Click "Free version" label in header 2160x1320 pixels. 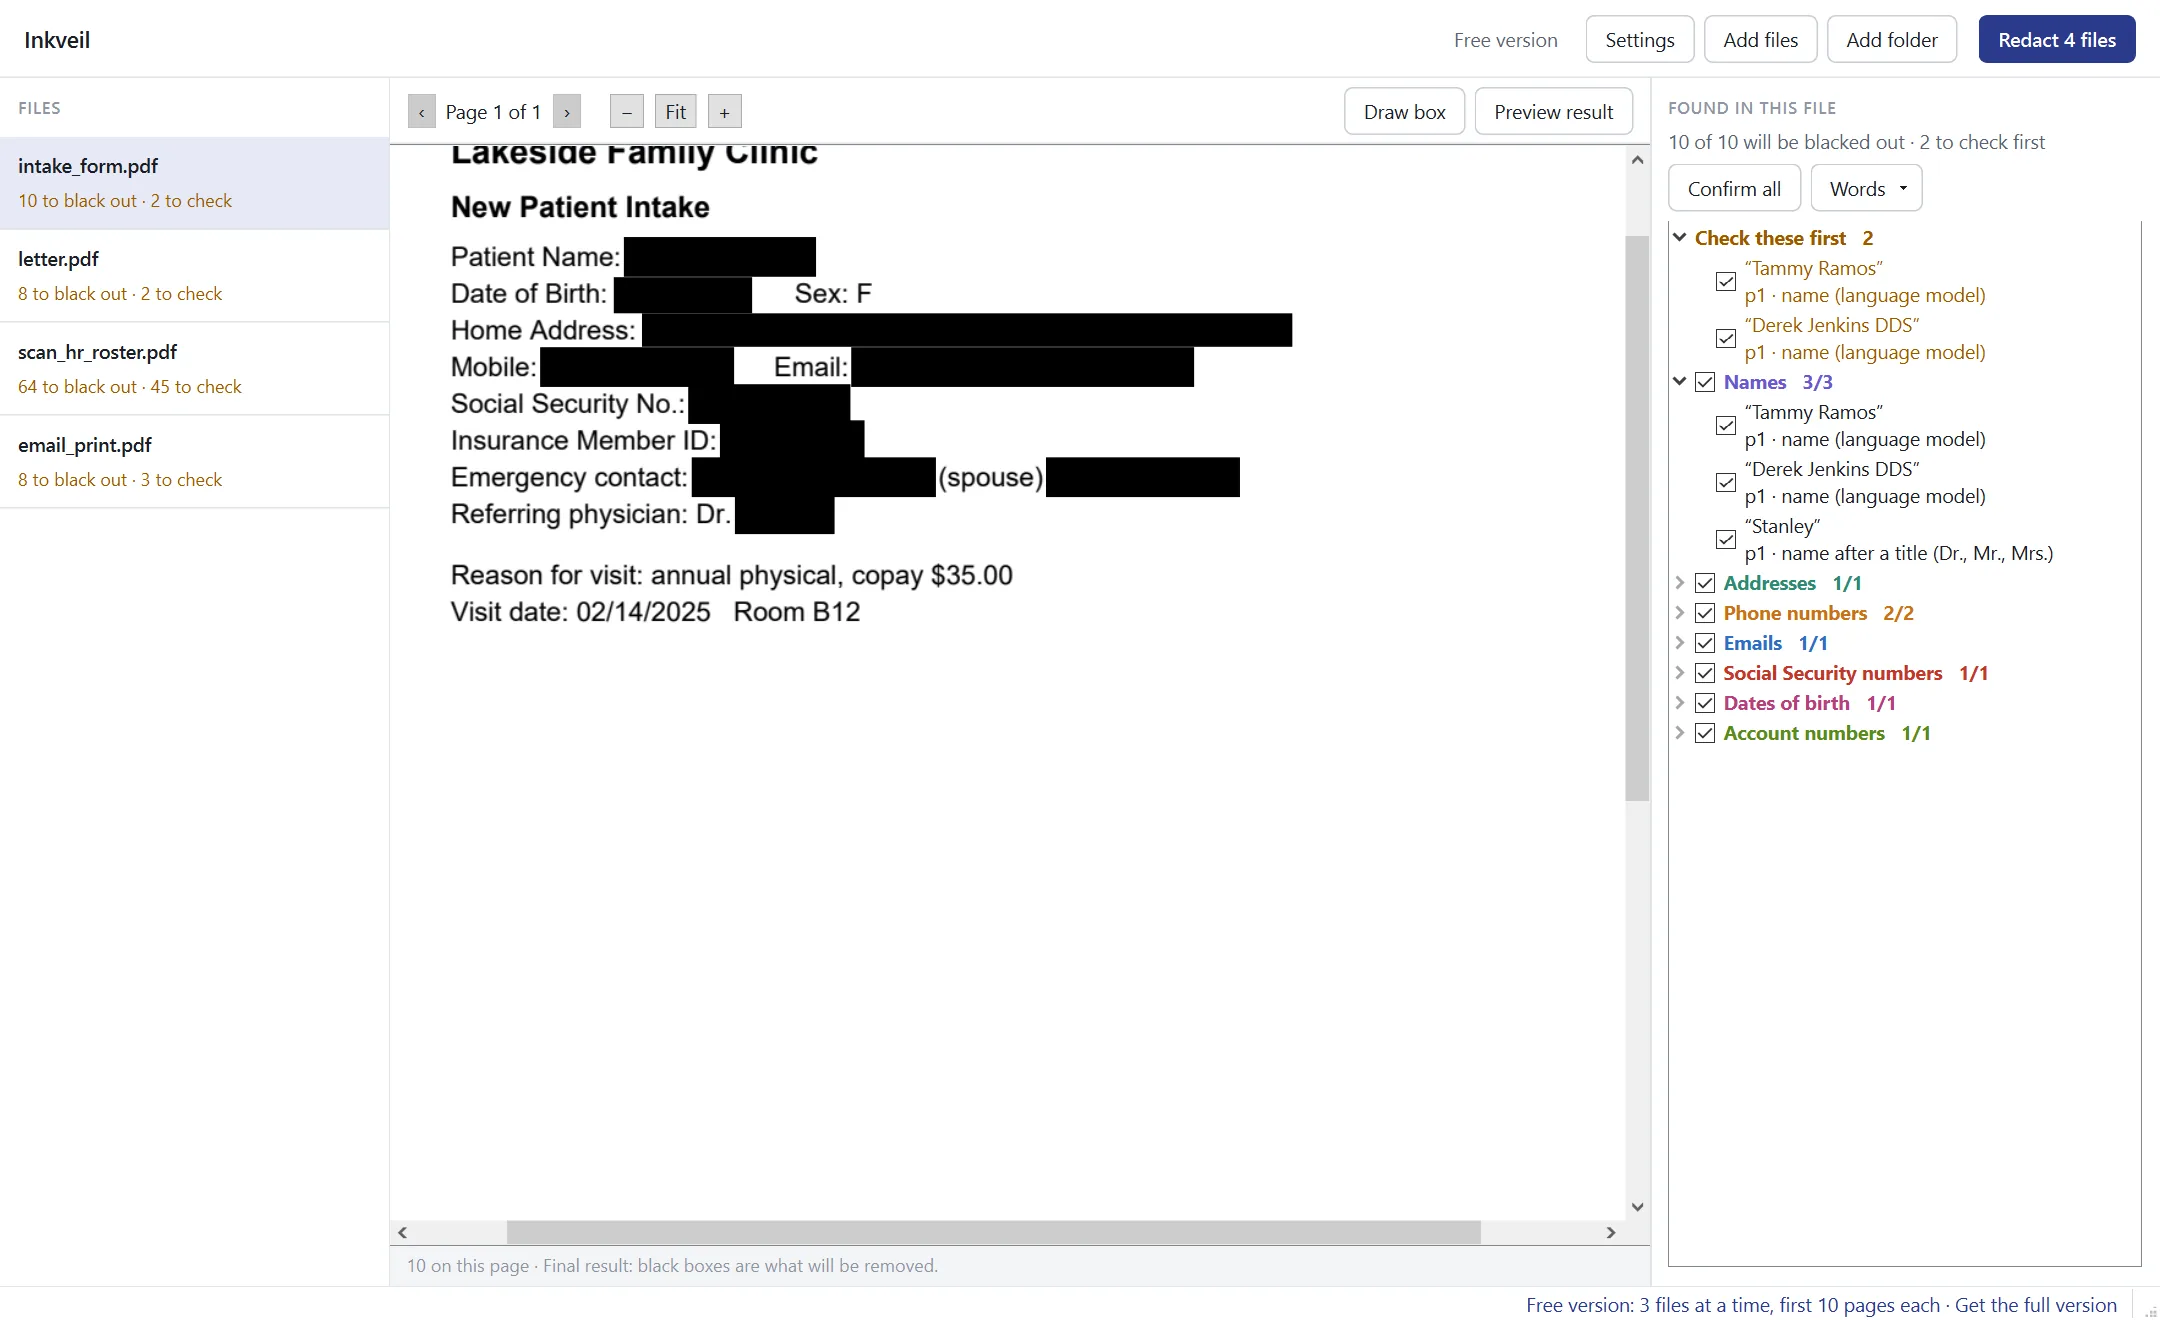[x=1505, y=40]
